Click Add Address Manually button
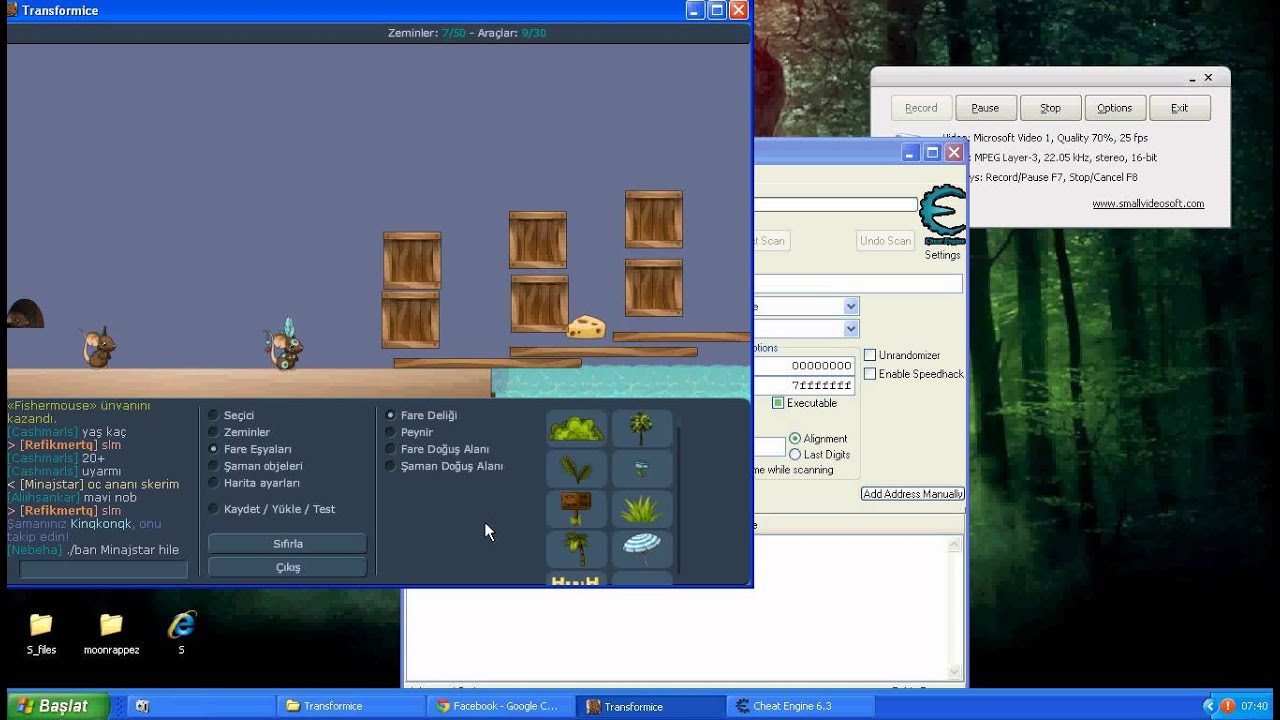This screenshot has height=720, width=1280. point(912,494)
